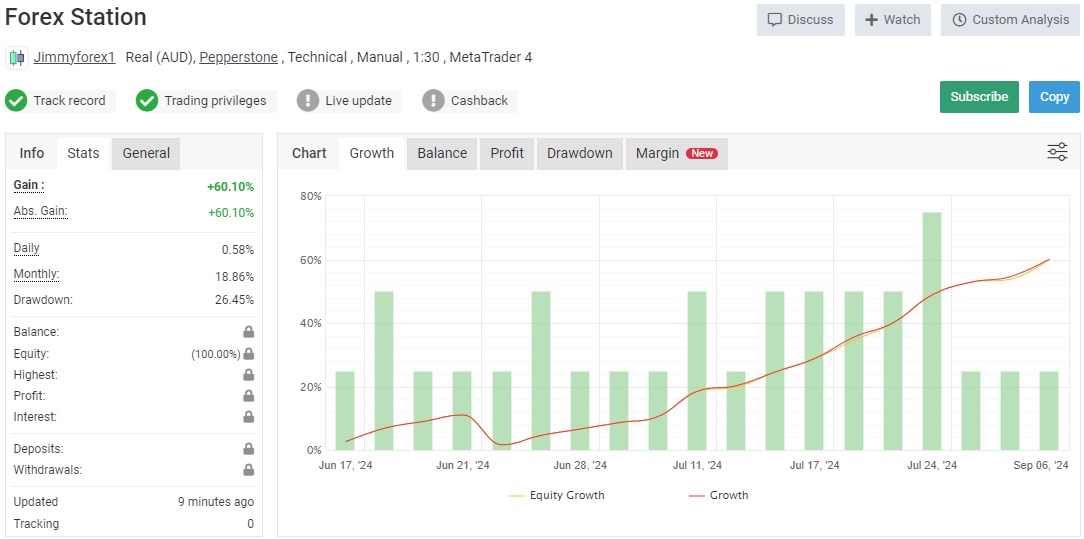Click the grey warning icon for Cashback
Image resolution: width=1084 pixels, height=539 pixels.
(433, 101)
